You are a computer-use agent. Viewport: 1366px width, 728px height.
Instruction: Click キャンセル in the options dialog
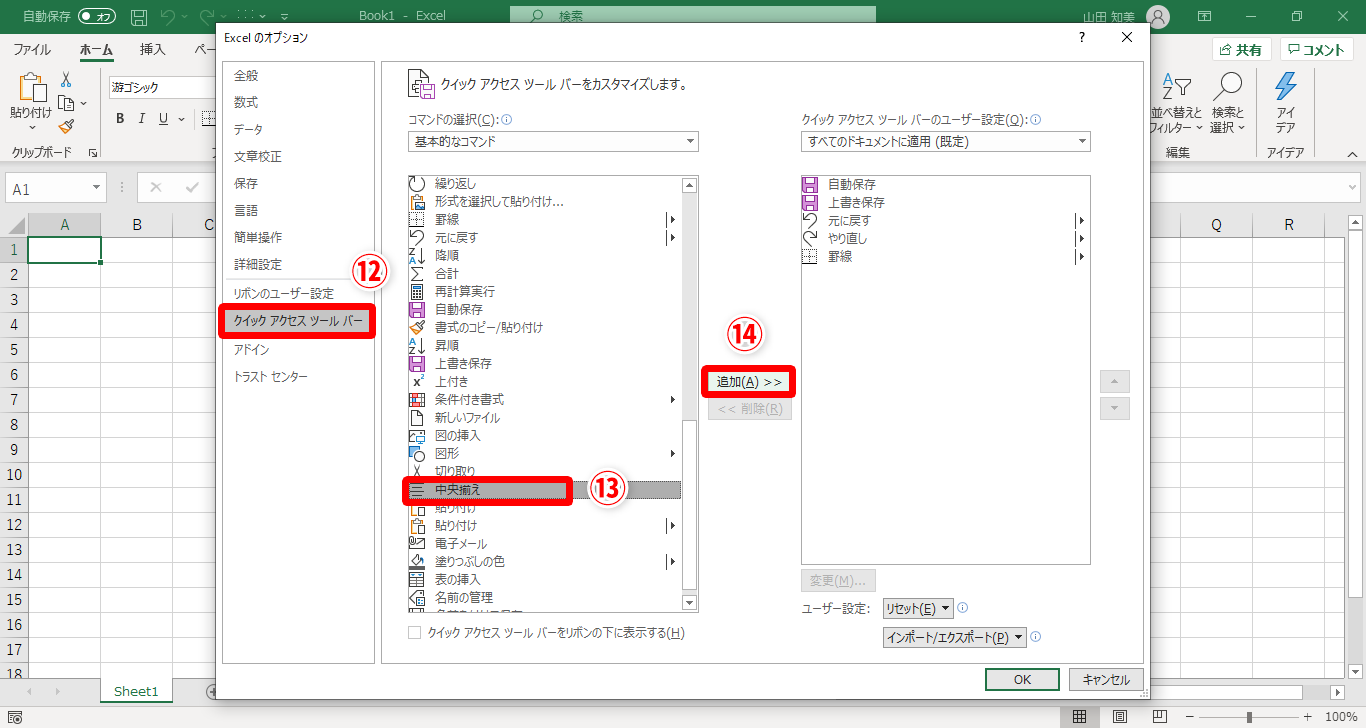pos(1106,679)
